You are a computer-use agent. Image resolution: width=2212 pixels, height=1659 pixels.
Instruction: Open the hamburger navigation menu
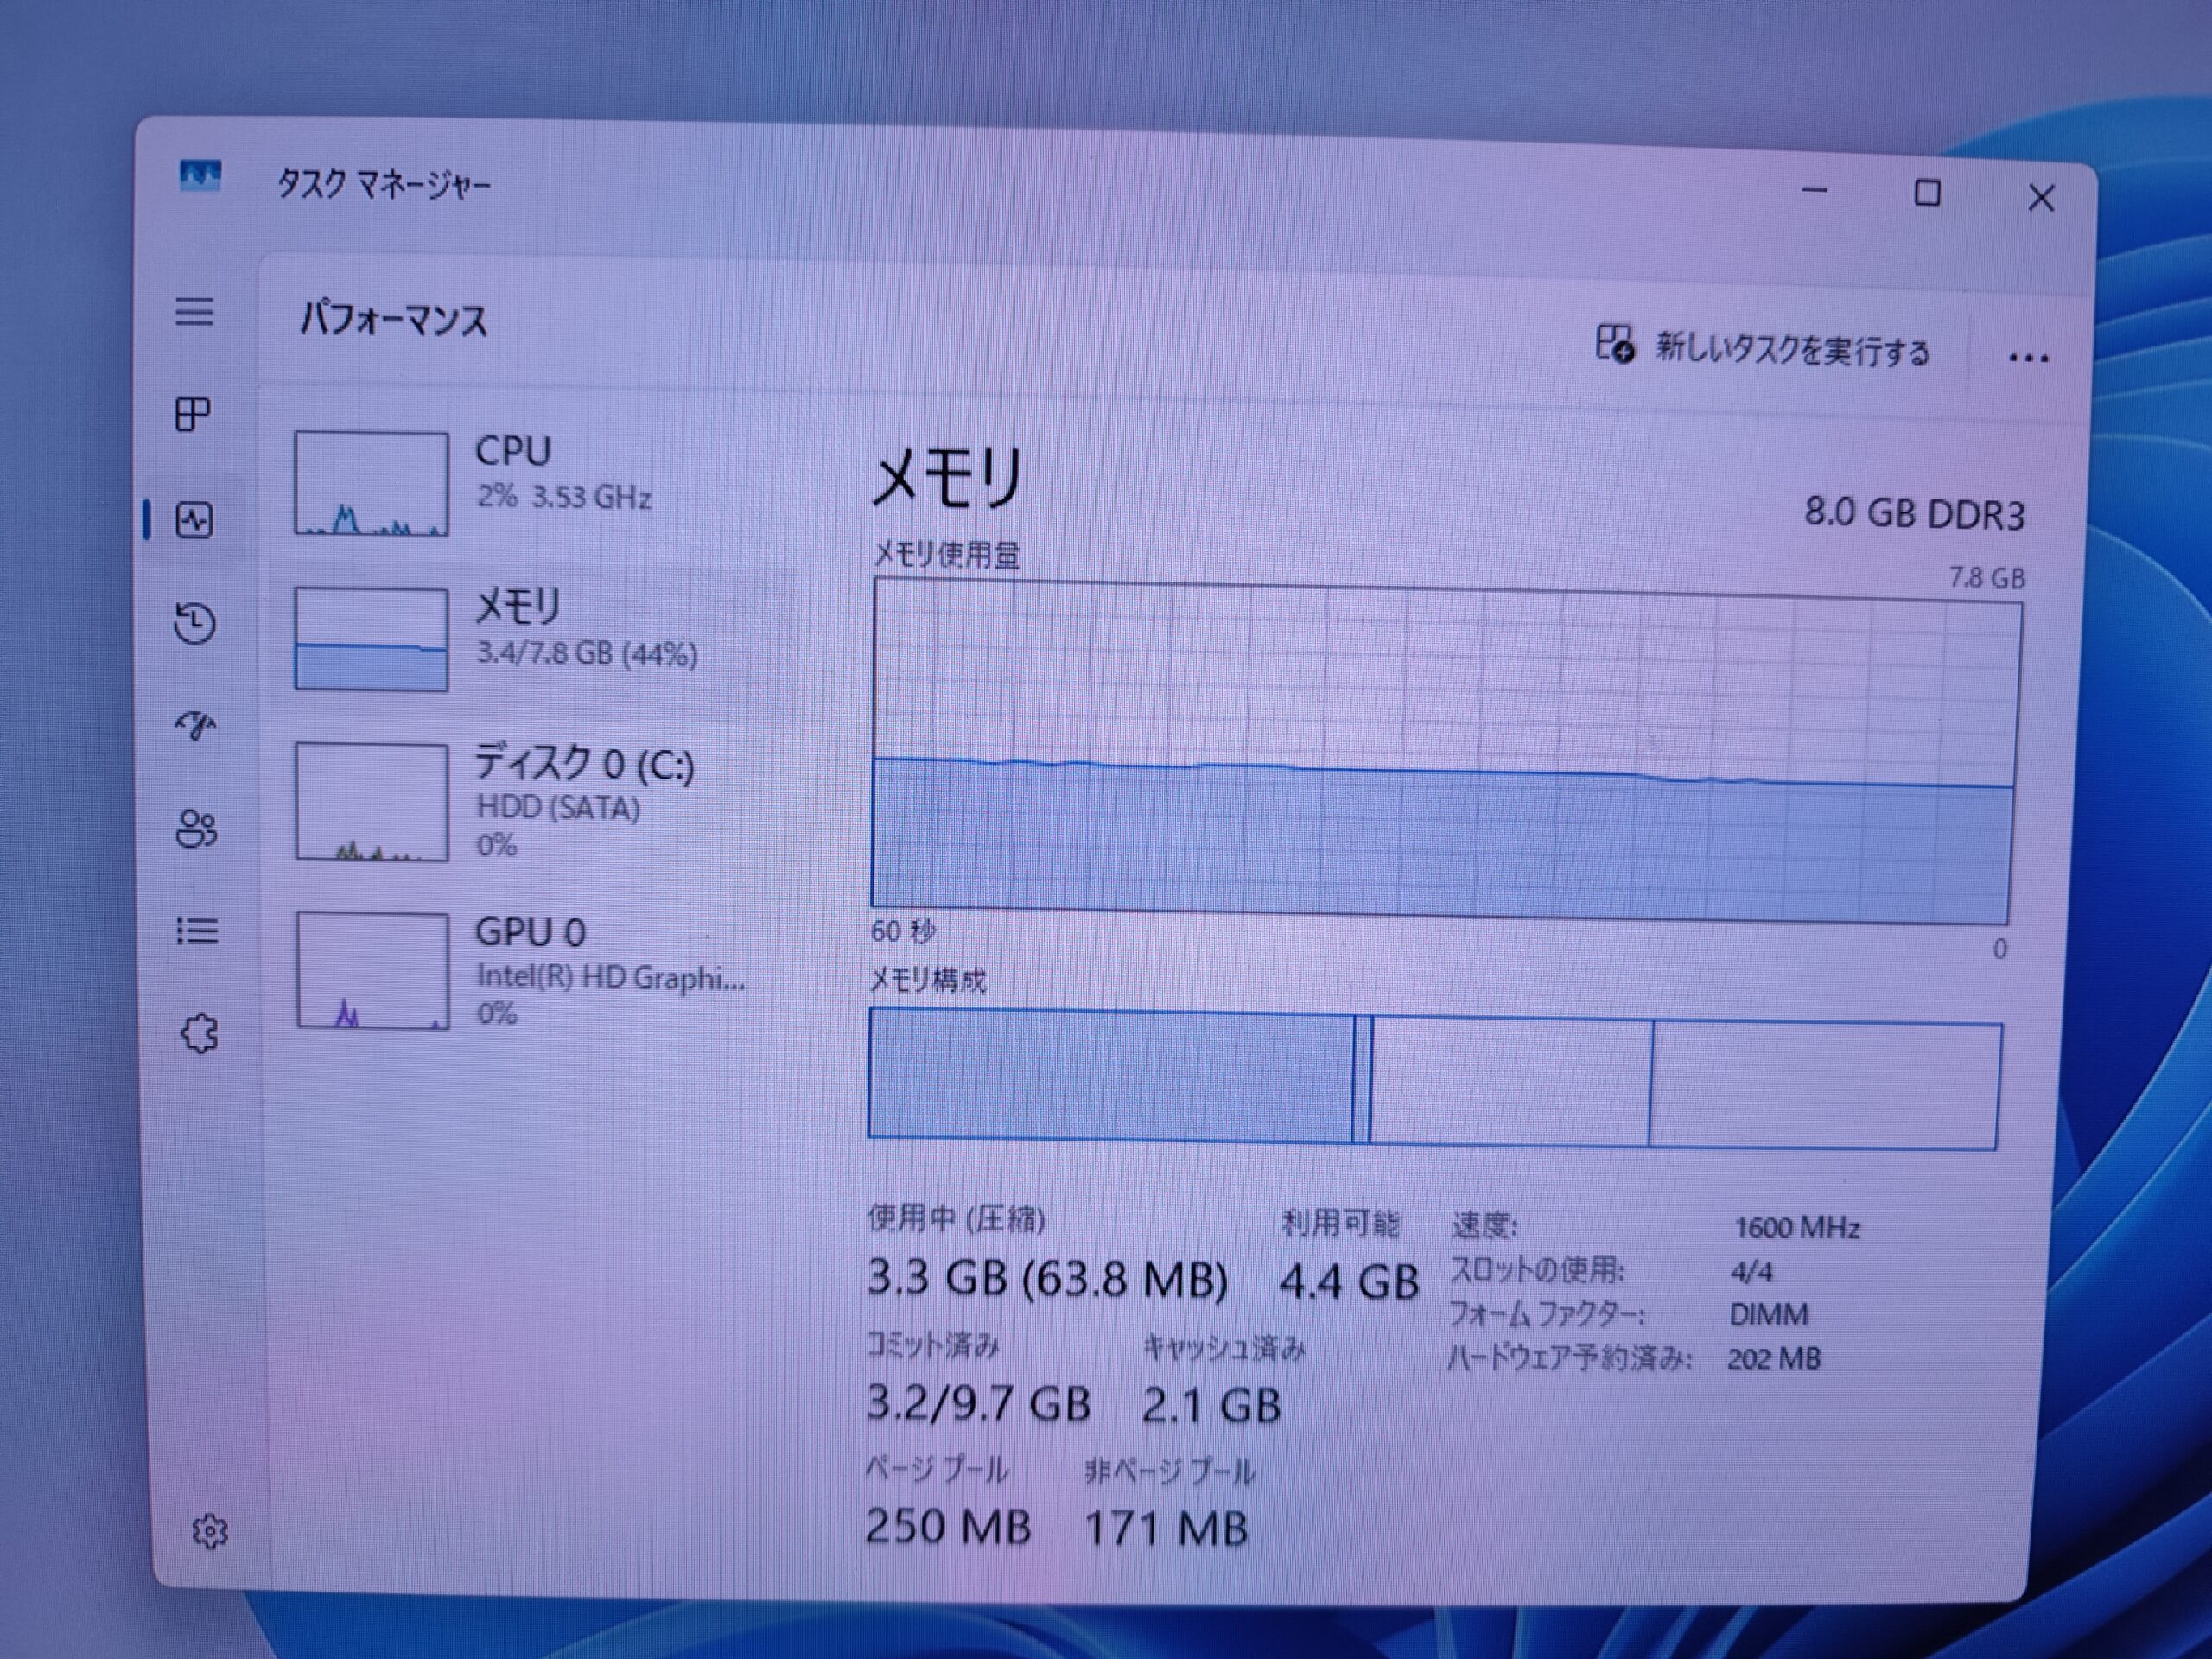pyautogui.click(x=194, y=312)
